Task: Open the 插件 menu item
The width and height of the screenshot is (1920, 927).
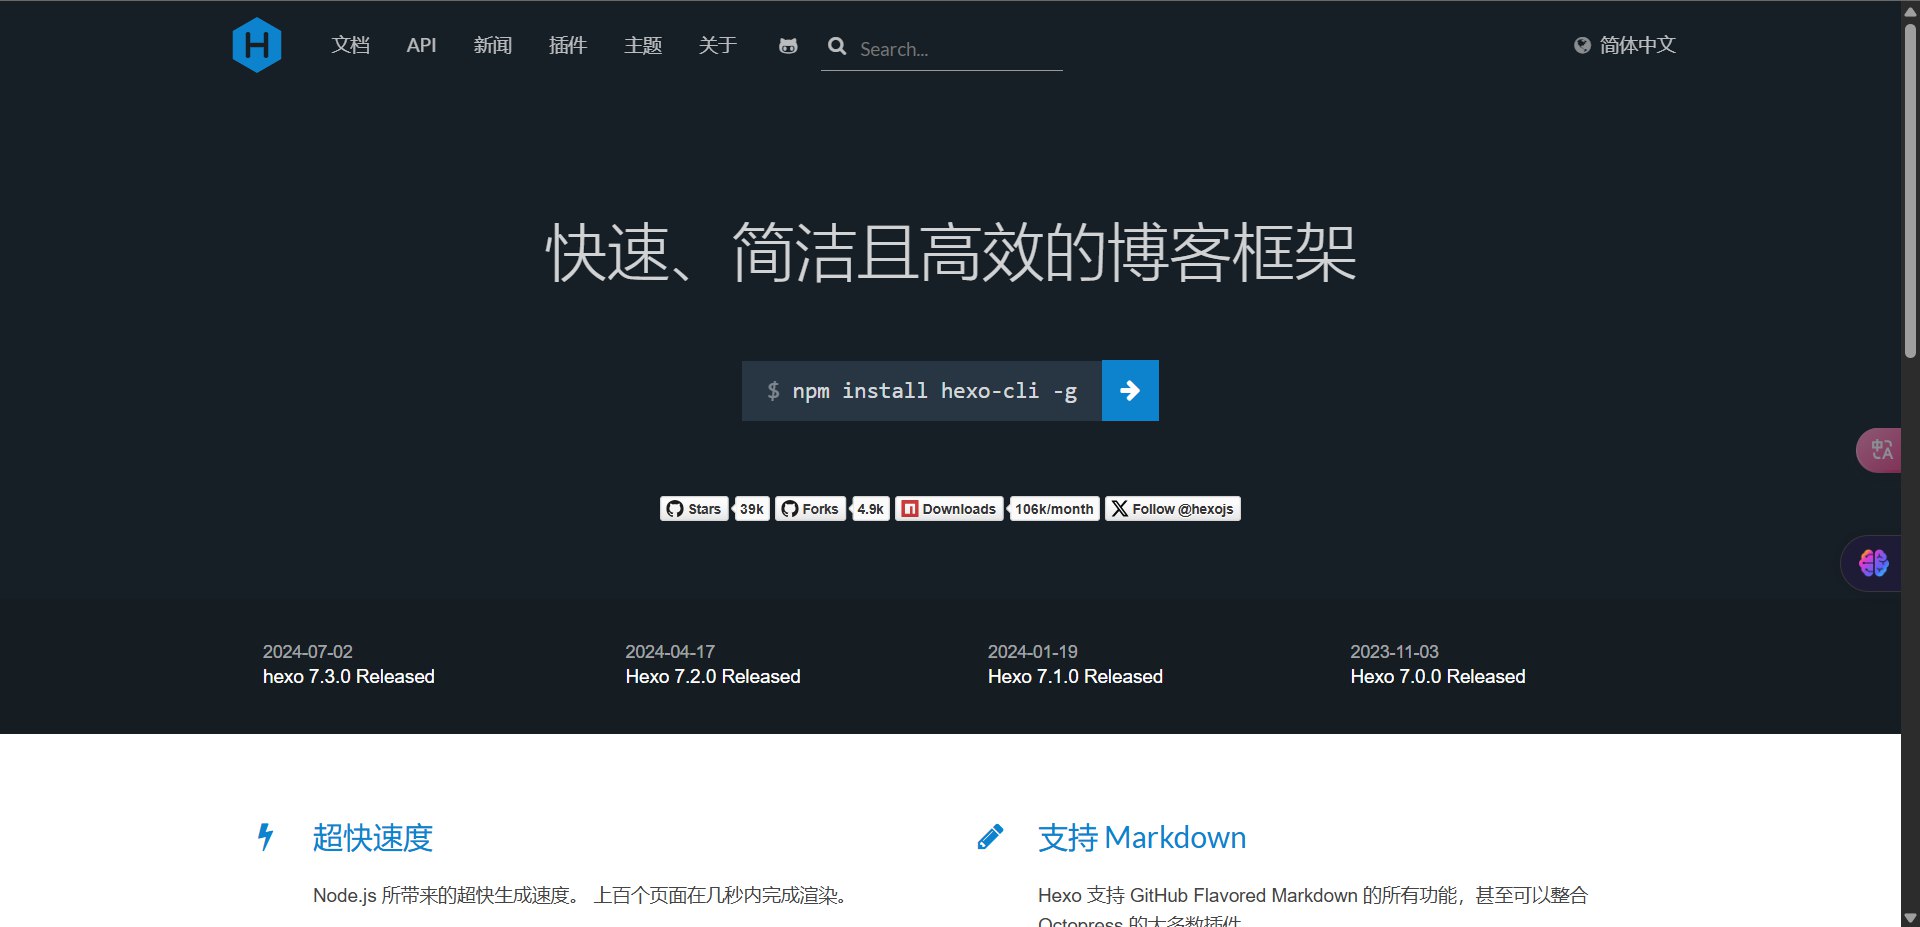Action: (x=568, y=45)
